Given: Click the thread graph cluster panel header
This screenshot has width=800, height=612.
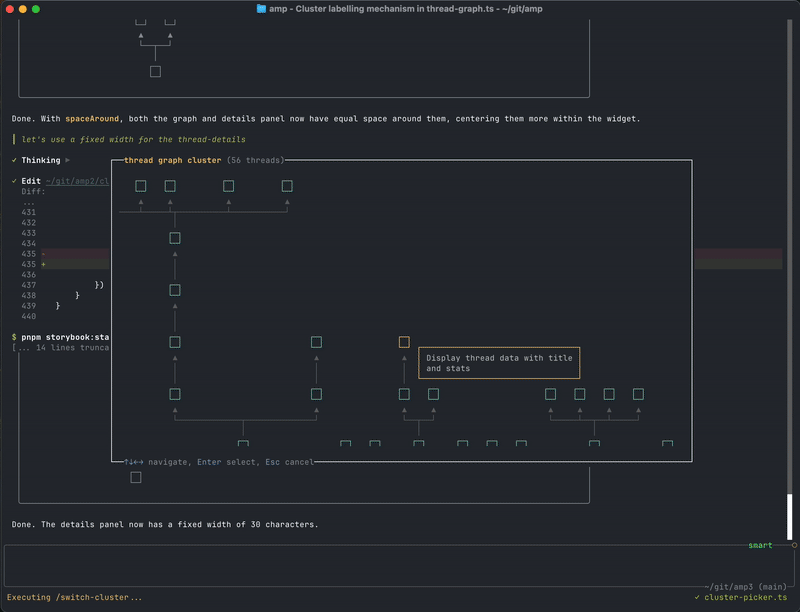Looking at the screenshot, I should click(x=160, y=159).
